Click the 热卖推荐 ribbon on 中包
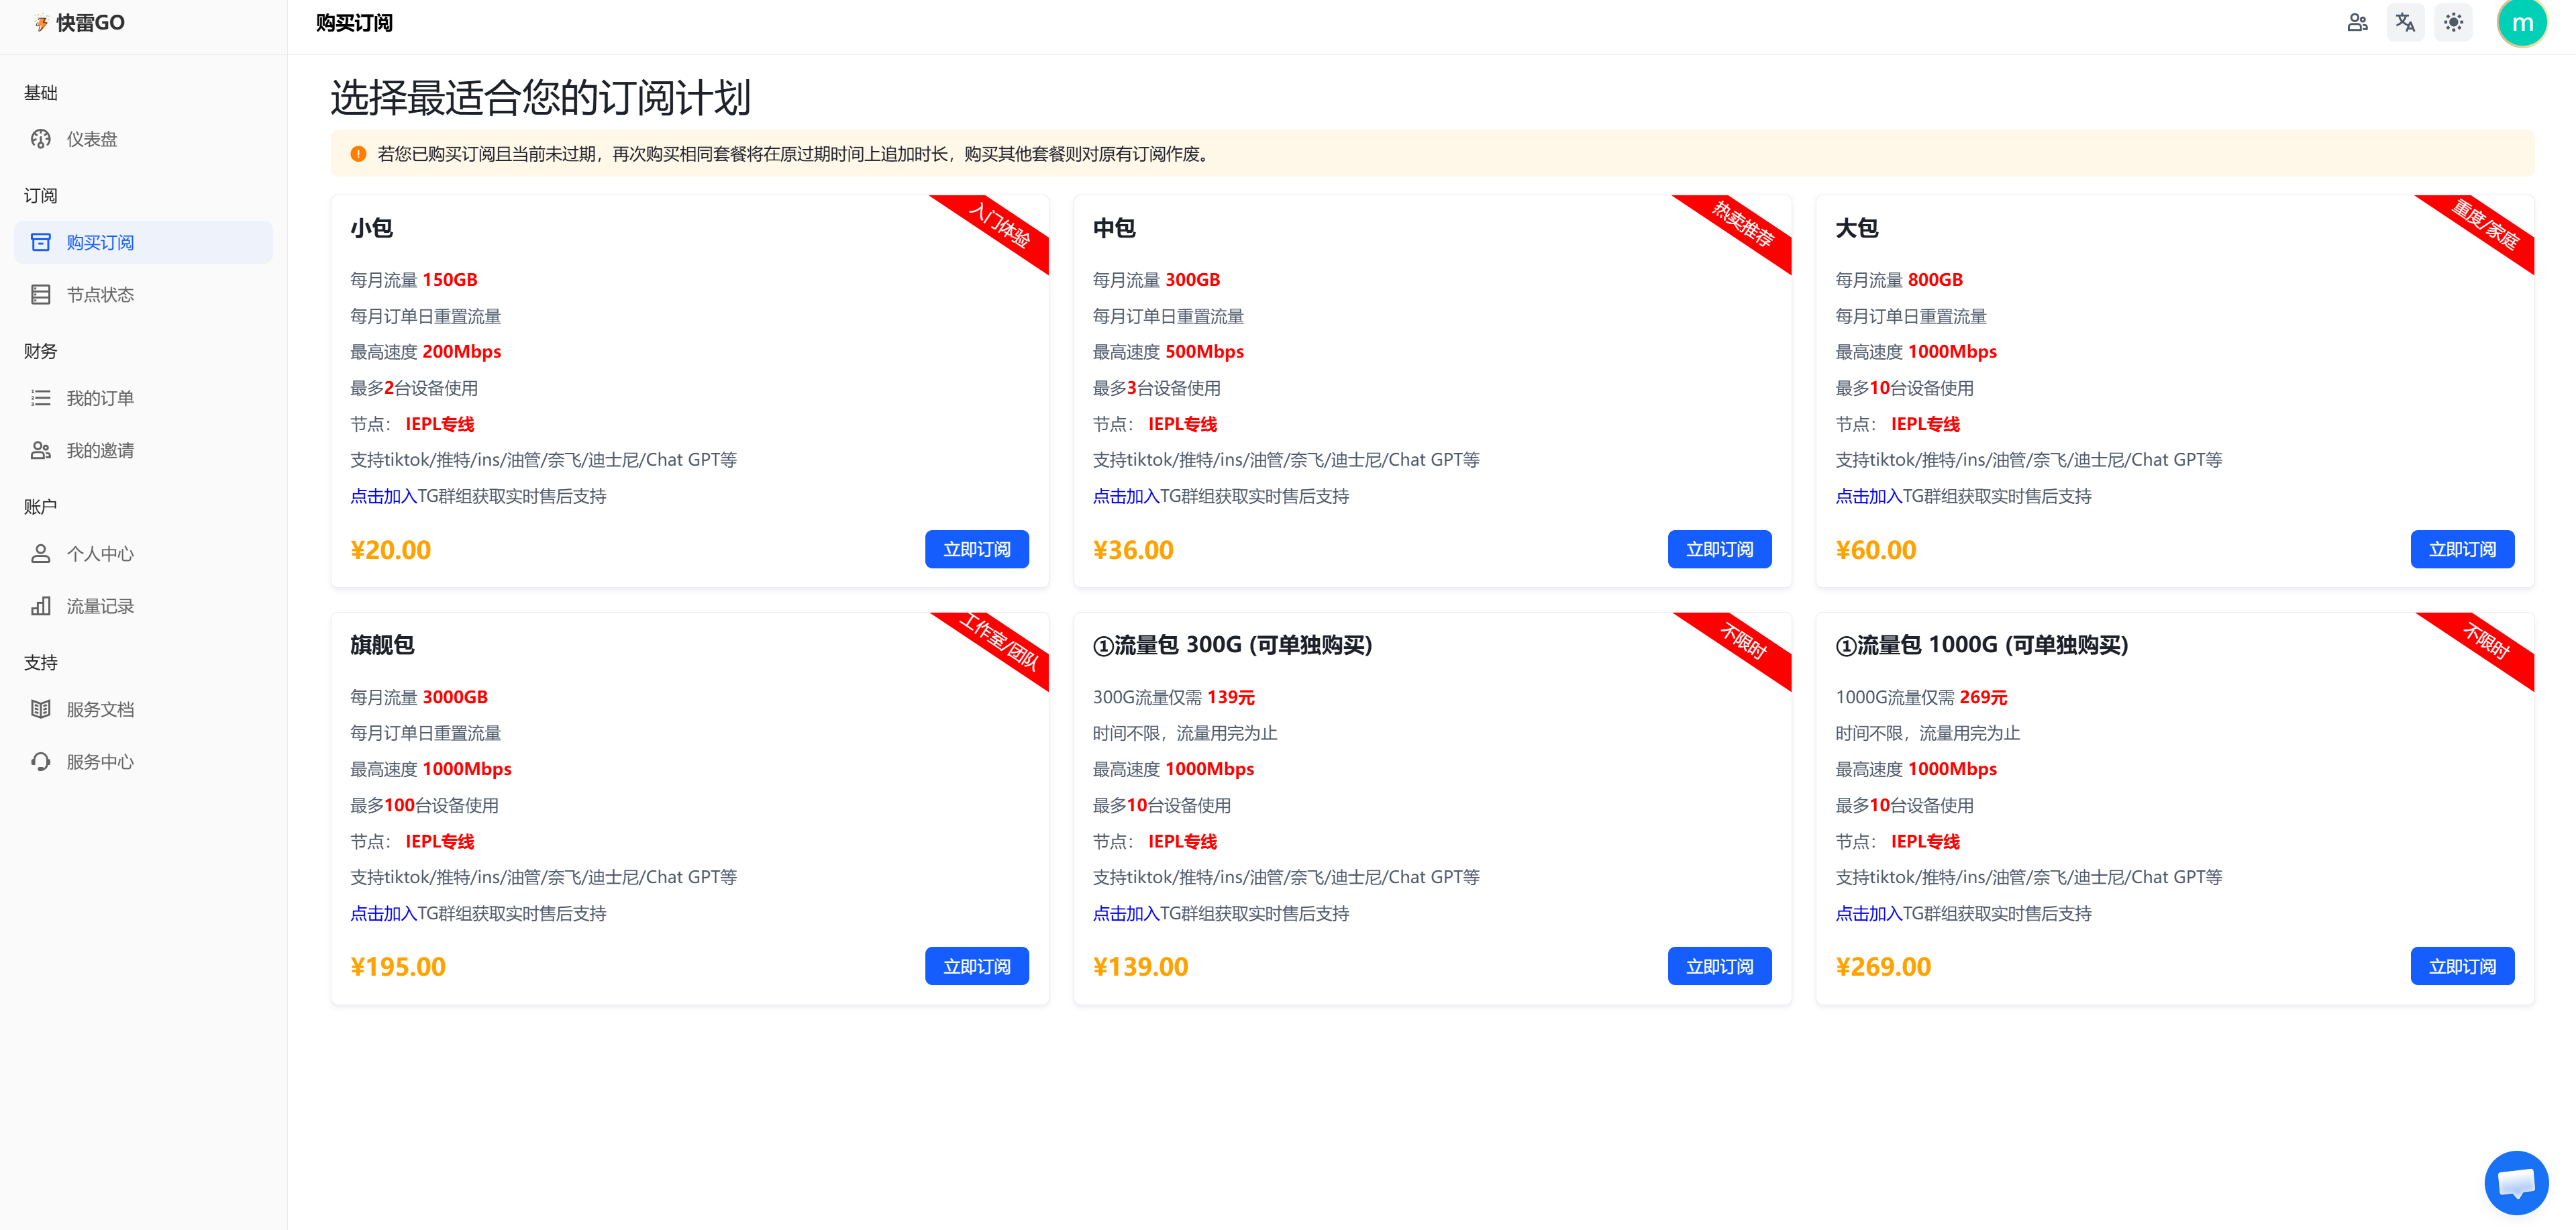 [x=1743, y=225]
